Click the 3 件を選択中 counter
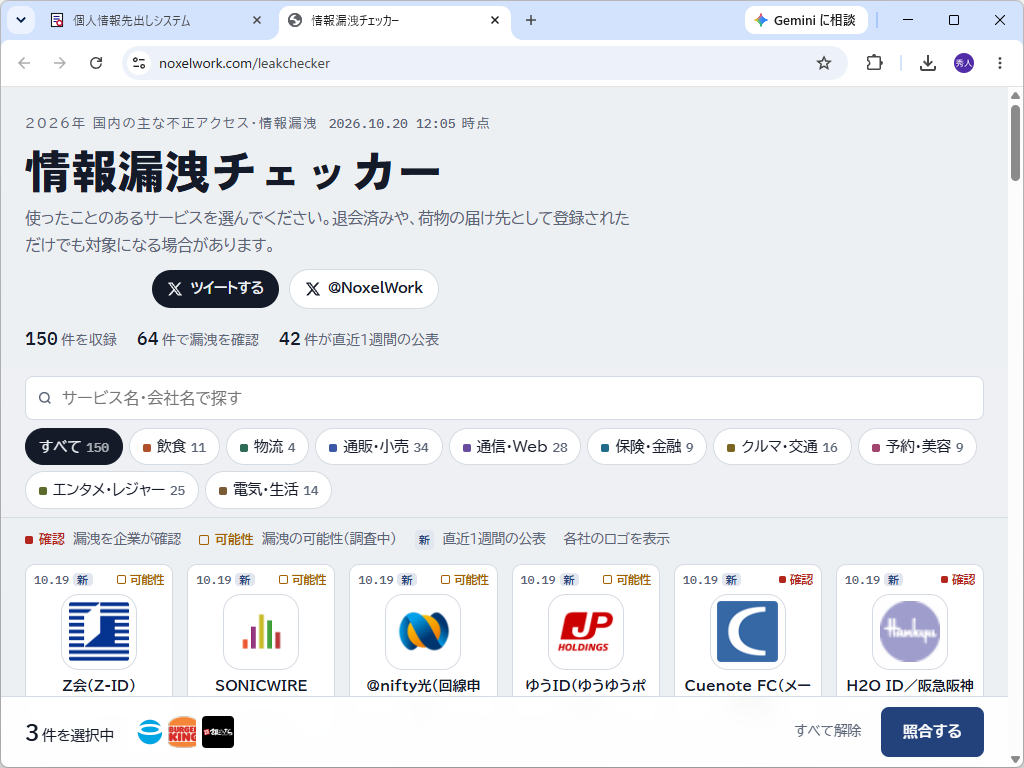Image resolution: width=1024 pixels, height=768 pixels. click(70, 733)
